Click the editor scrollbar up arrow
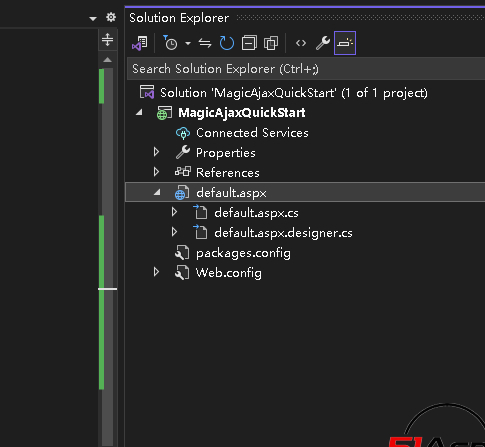485x447 pixels. (x=107, y=60)
